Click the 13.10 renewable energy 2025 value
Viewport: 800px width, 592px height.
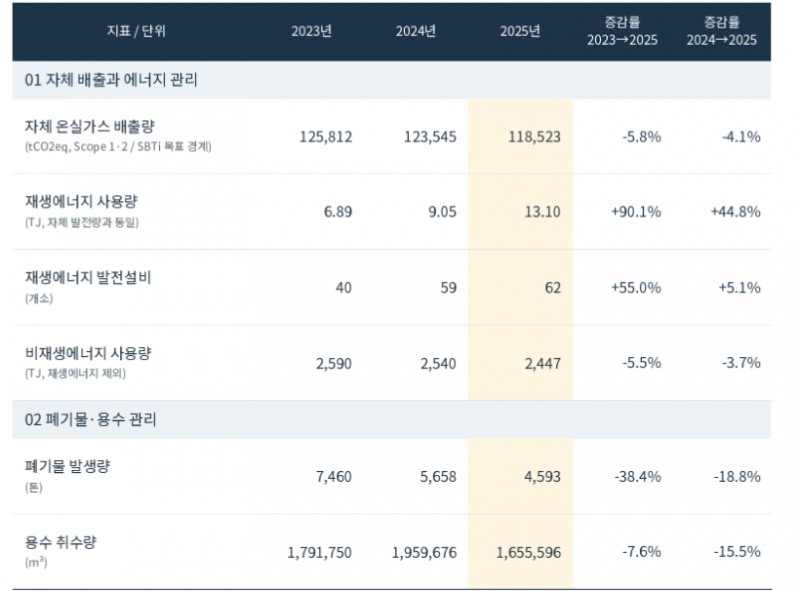coord(542,212)
